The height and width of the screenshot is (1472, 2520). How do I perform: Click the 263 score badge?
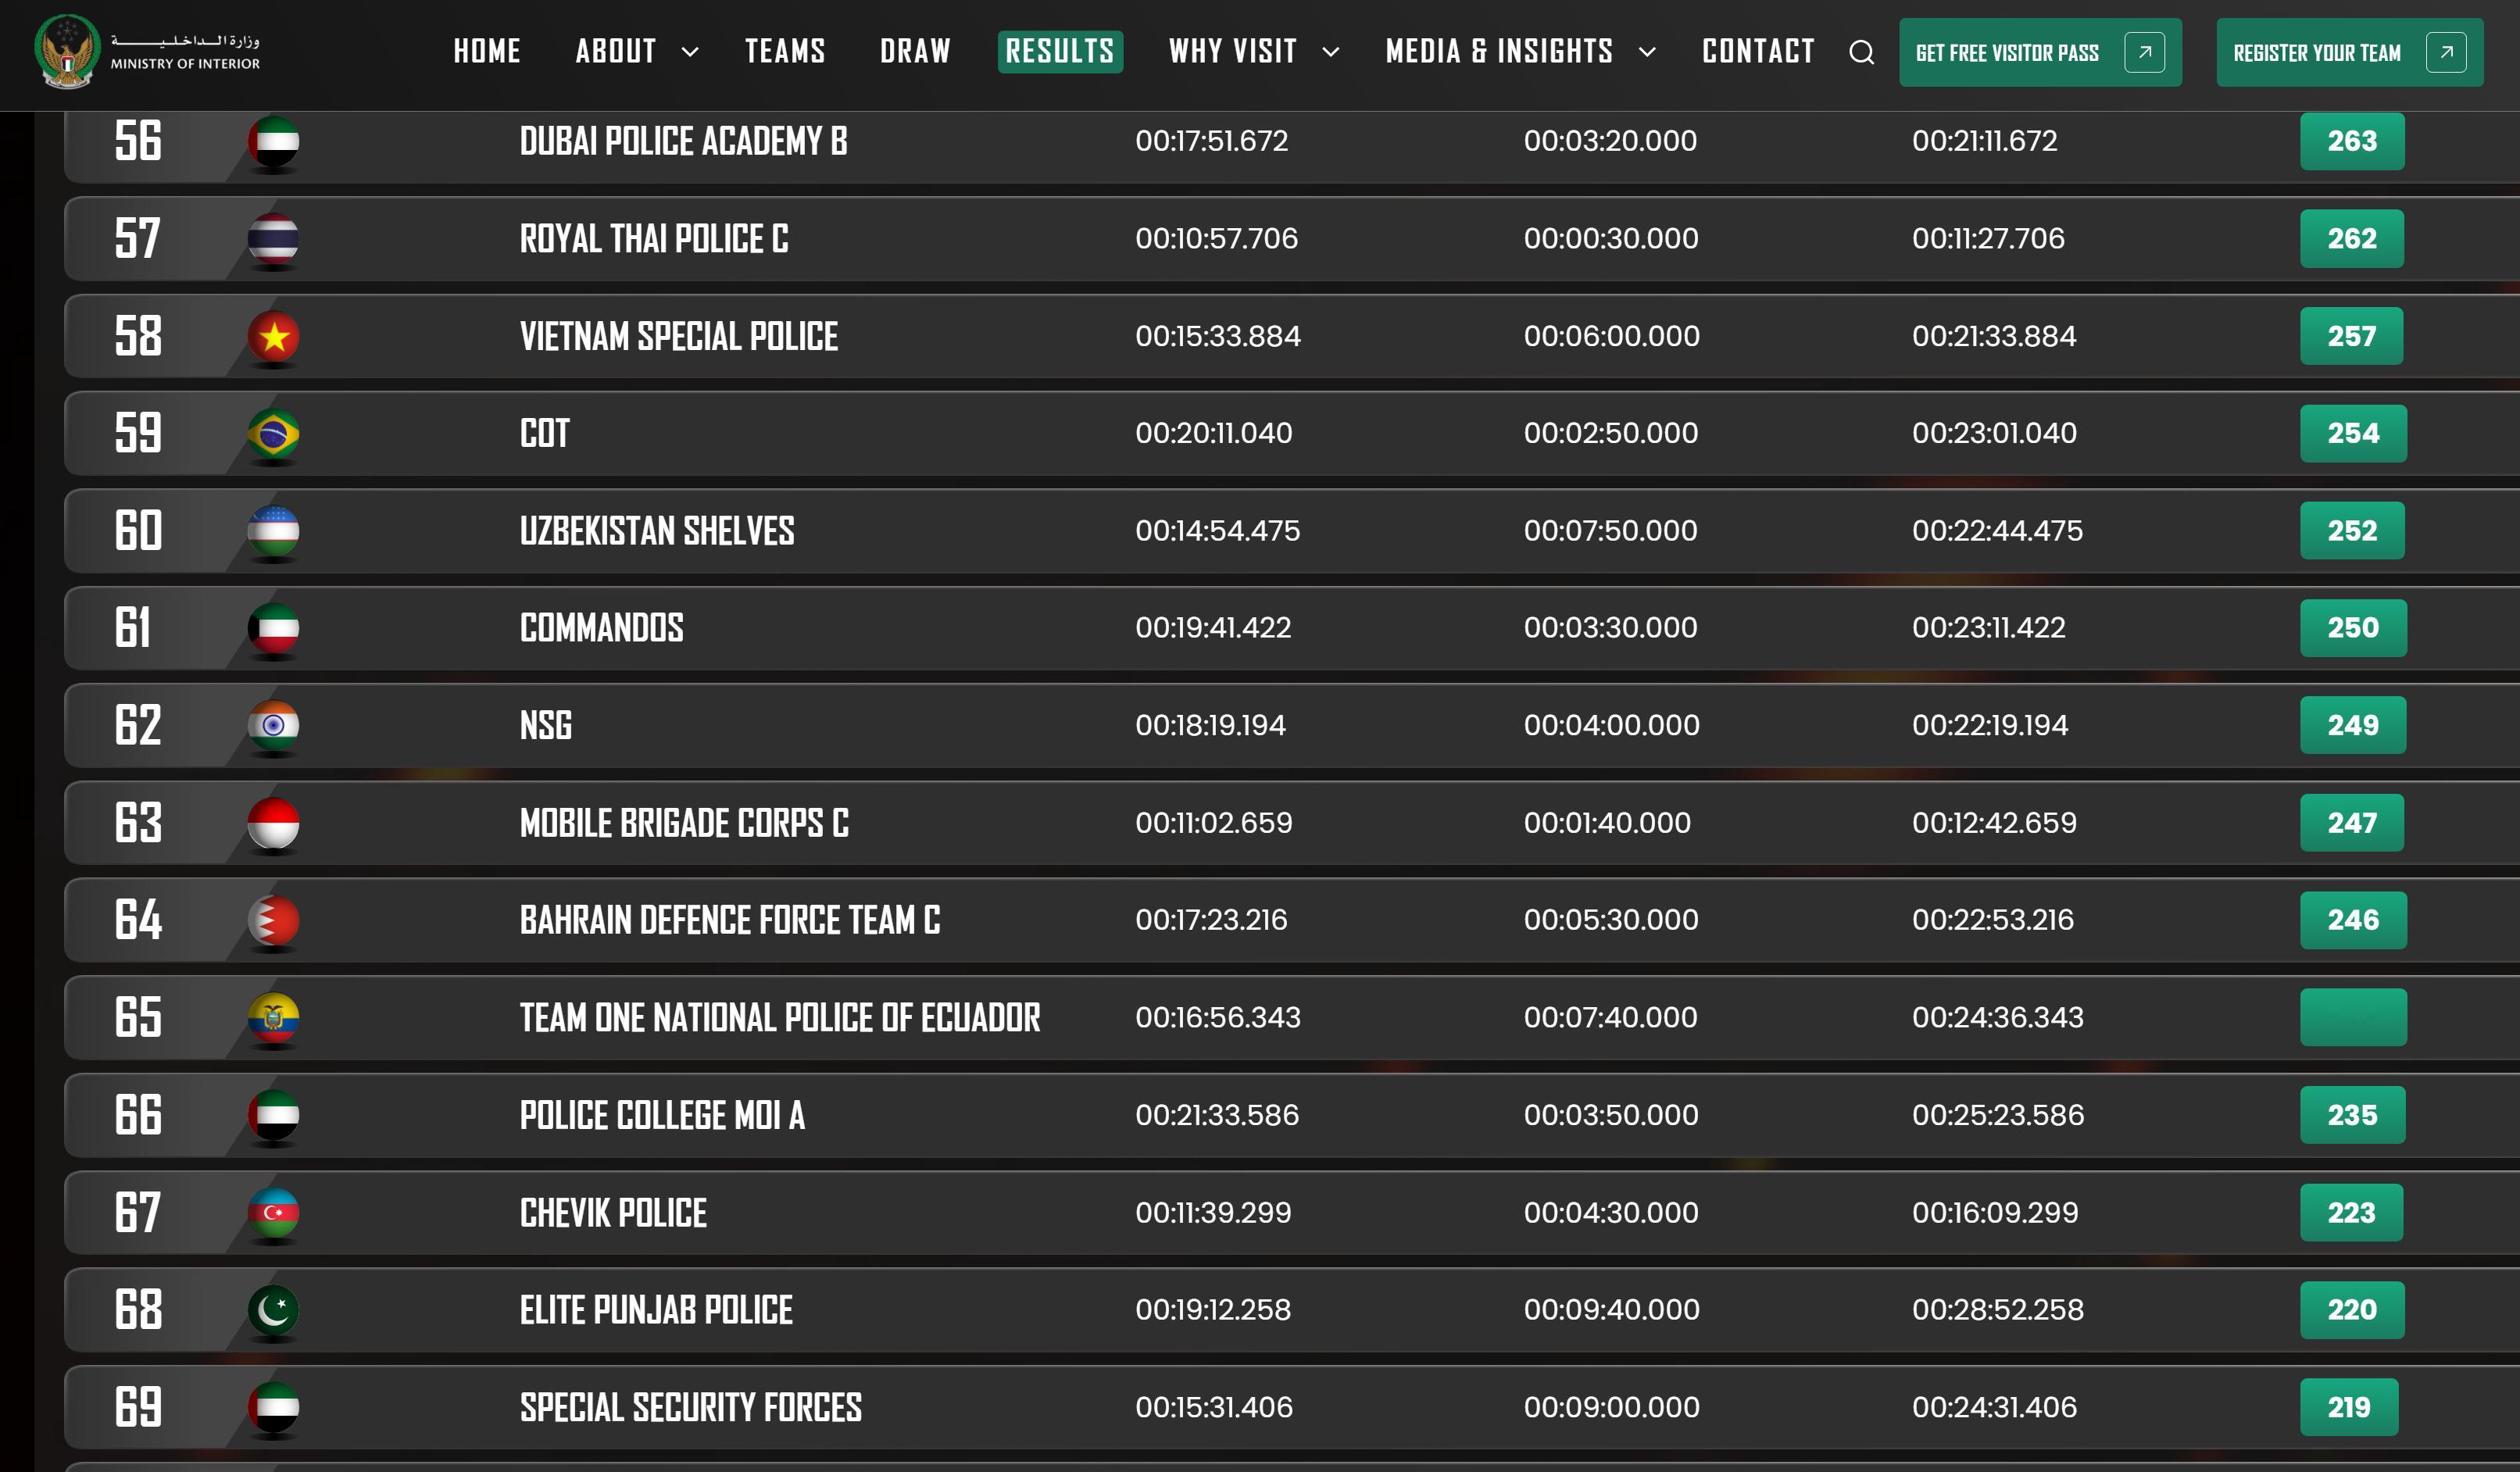2351,141
